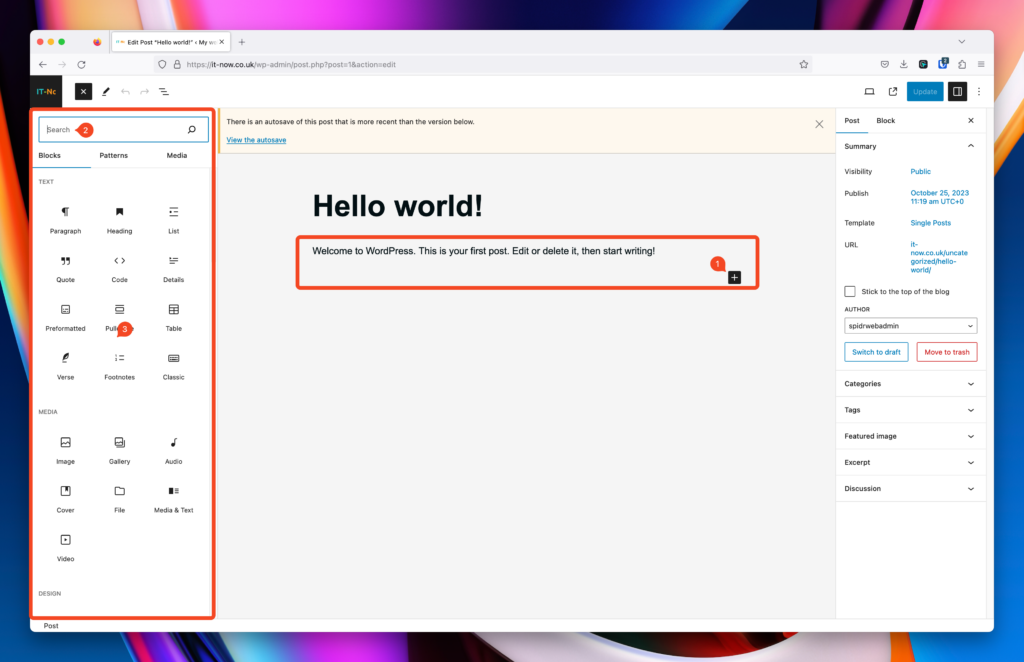Screen dimensions: 1024x662
Task: Select the pencil Tools icon
Action: (106, 91)
